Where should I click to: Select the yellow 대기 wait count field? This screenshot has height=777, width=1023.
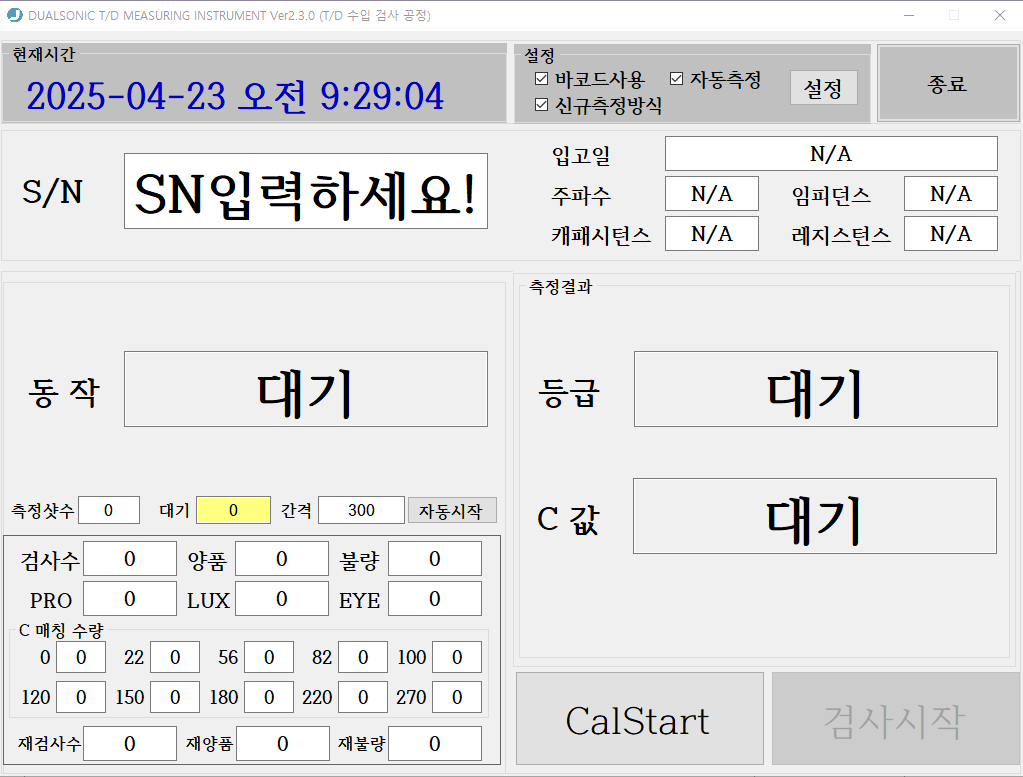[233, 510]
